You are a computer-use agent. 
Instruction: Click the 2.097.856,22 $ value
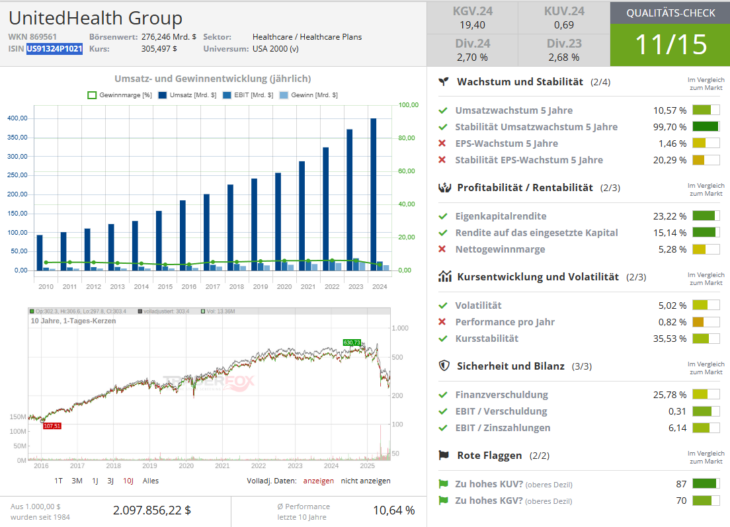tap(152, 511)
